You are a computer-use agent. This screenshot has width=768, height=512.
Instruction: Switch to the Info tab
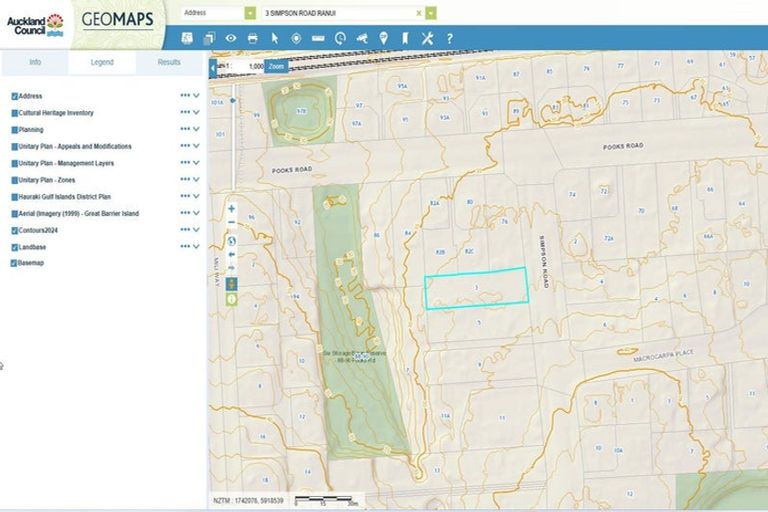click(x=34, y=62)
